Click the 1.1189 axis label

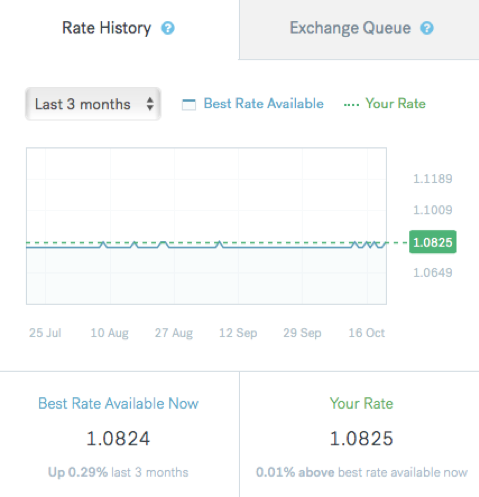click(433, 179)
